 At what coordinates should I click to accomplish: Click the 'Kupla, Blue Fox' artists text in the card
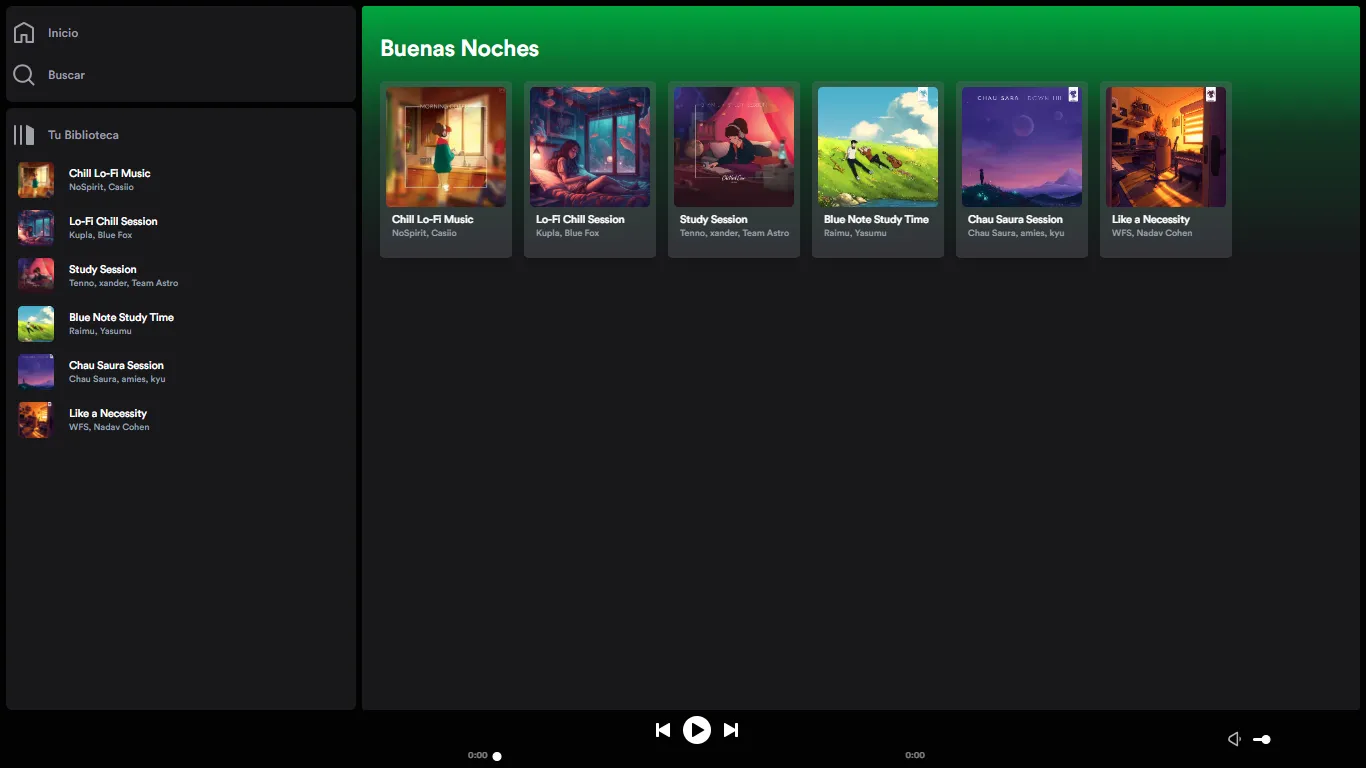pyautogui.click(x=567, y=233)
